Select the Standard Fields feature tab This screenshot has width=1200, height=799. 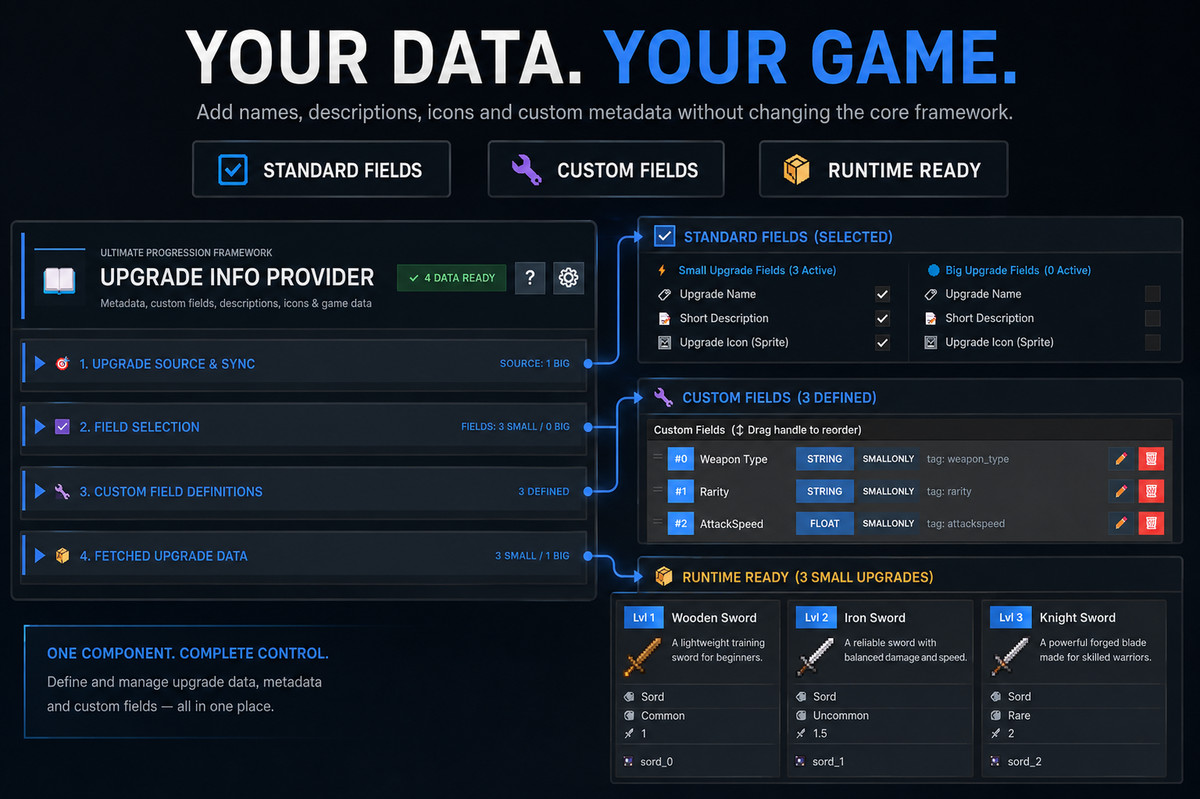(321, 169)
